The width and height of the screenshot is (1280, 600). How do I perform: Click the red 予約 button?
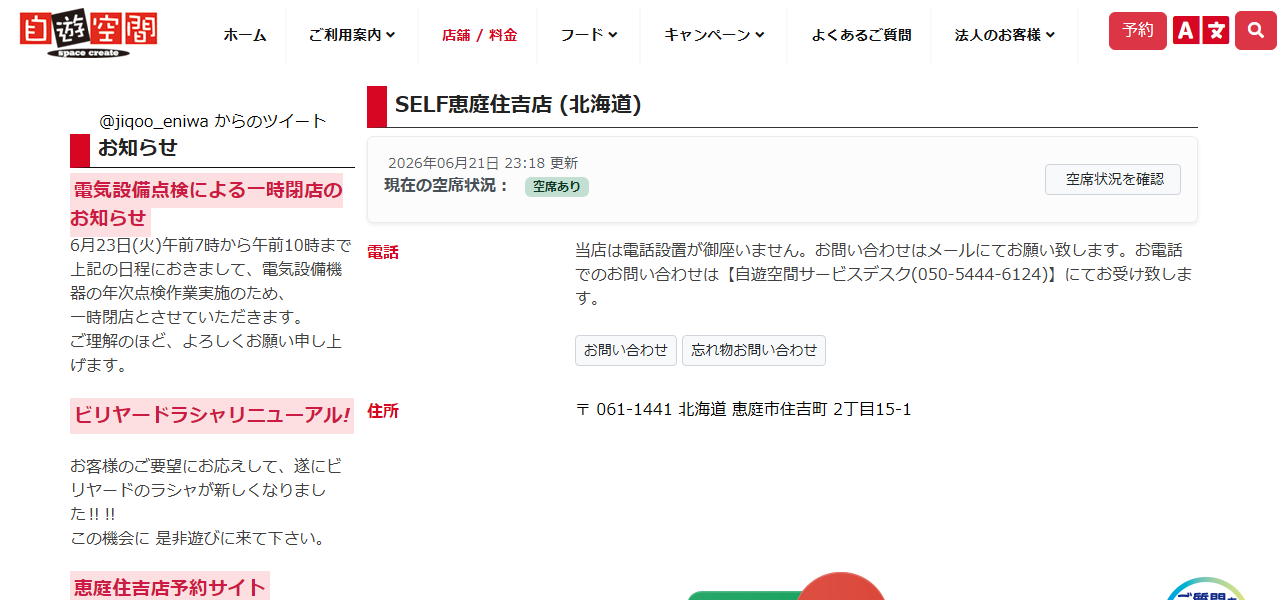1137,31
